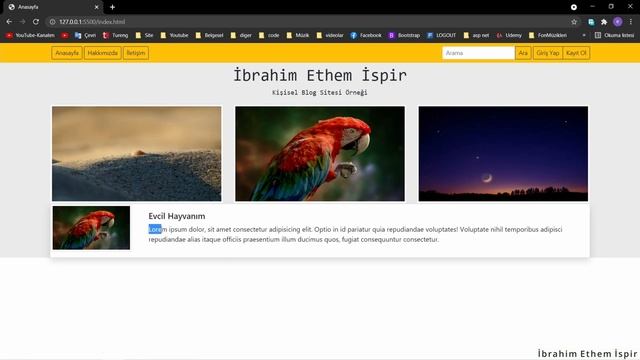
Task: Open the code bookmark folder
Action: [269, 36]
